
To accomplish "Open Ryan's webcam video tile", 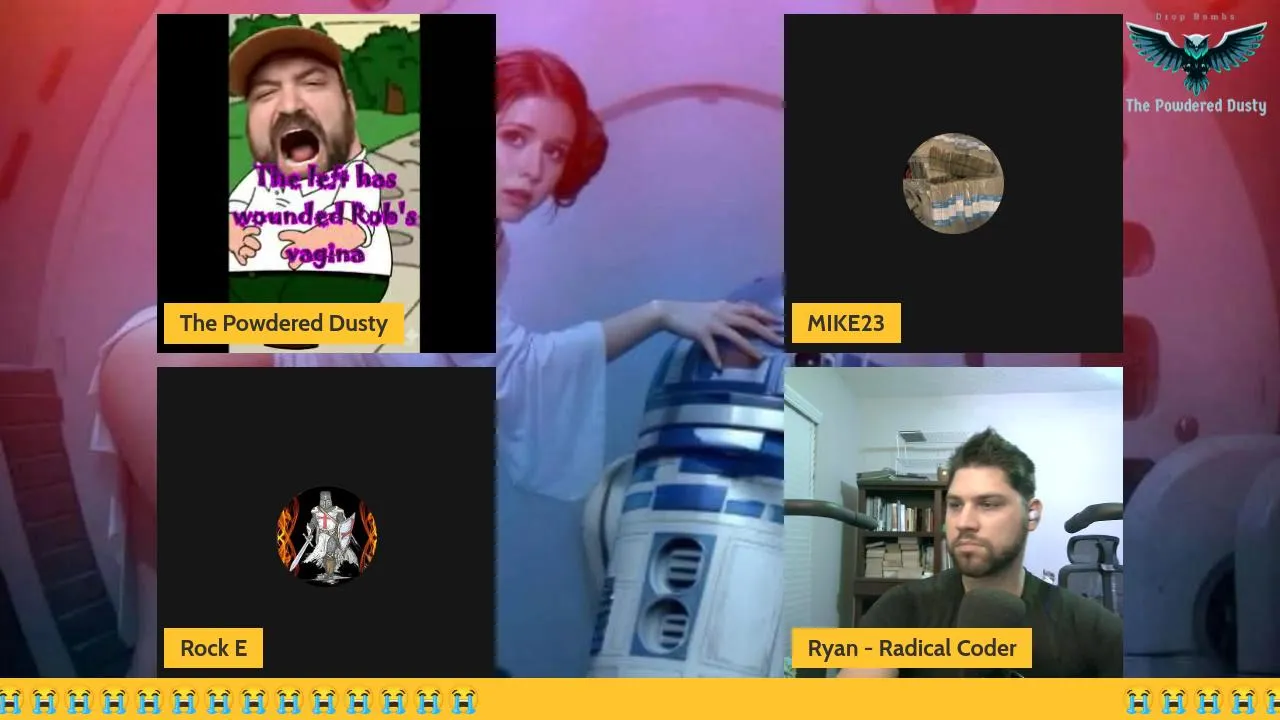I will coord(953,522).
